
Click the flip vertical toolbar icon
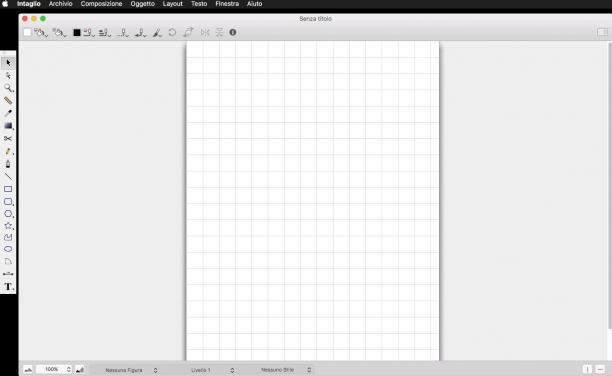[219, 32]
